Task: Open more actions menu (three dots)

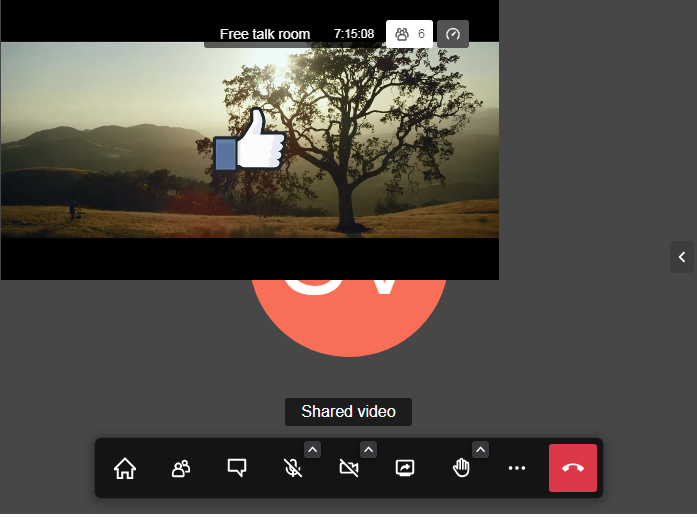Action: 517,468
